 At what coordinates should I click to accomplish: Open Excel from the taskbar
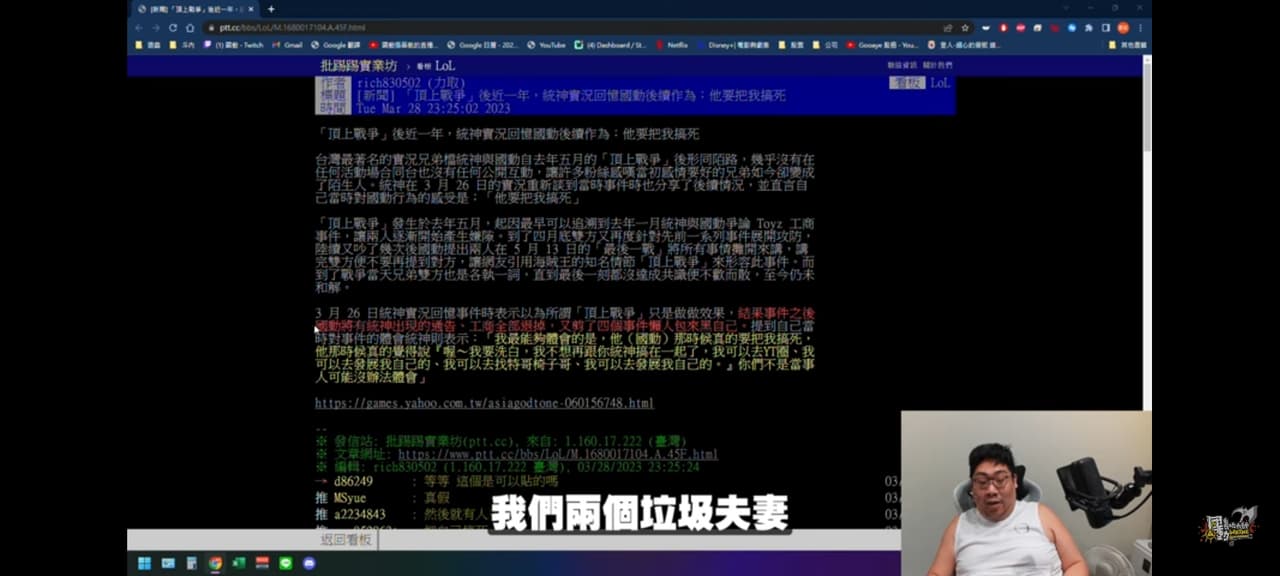239,563
